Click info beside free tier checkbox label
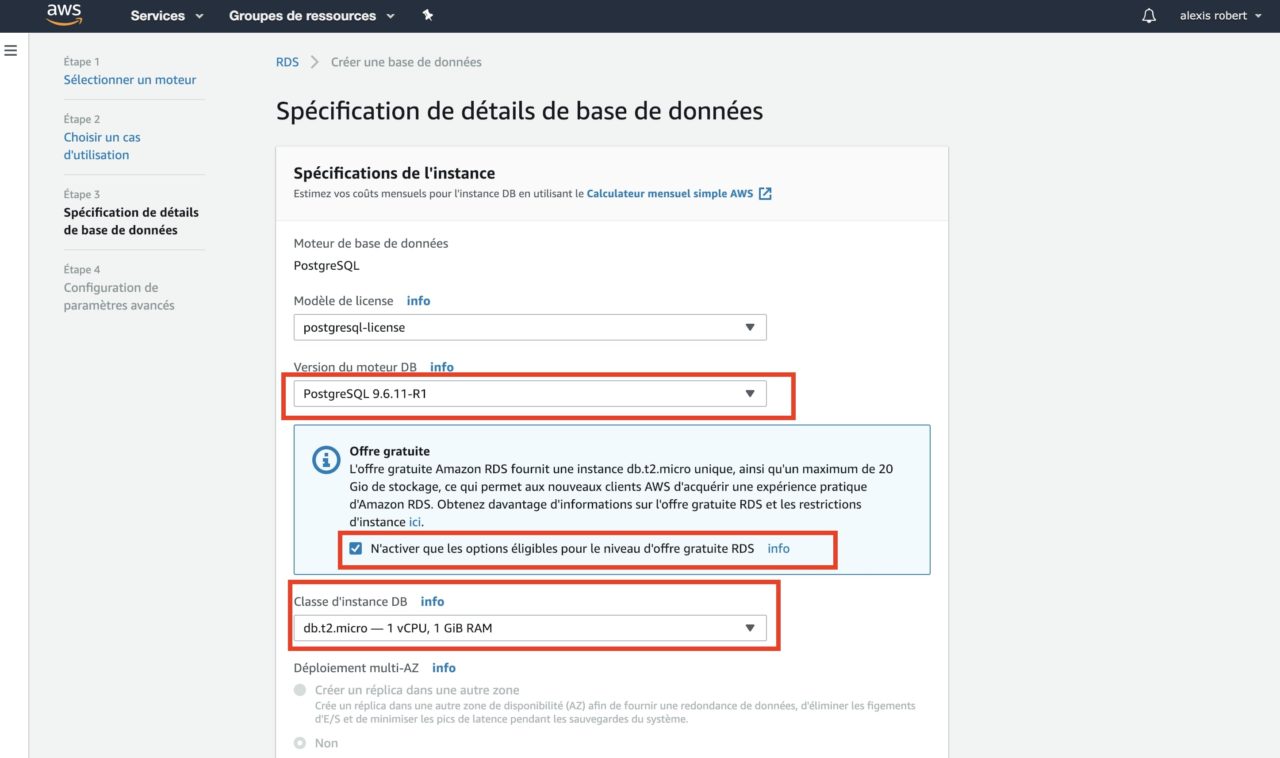Screen dimensions: 1280x758 778,549
